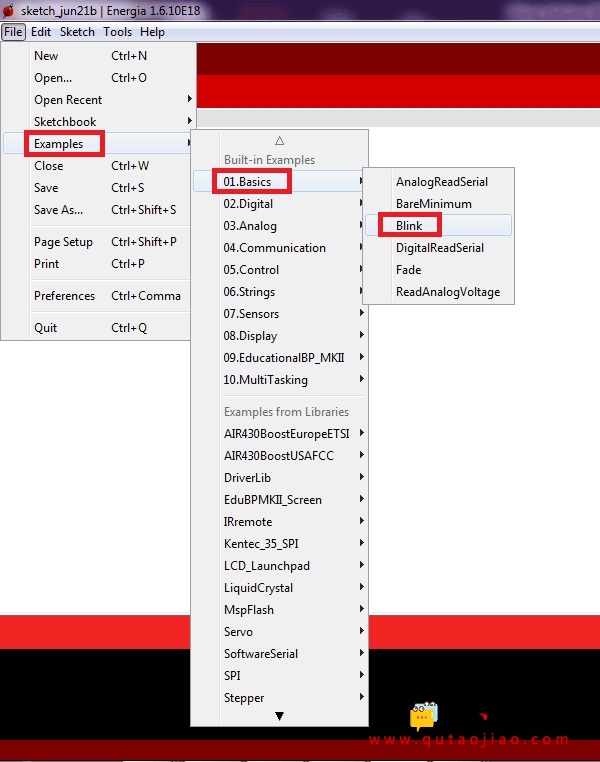This screenshot has width=600, height=762.
Task: Choose Save from the File menu
Action: tap(97, 188)
